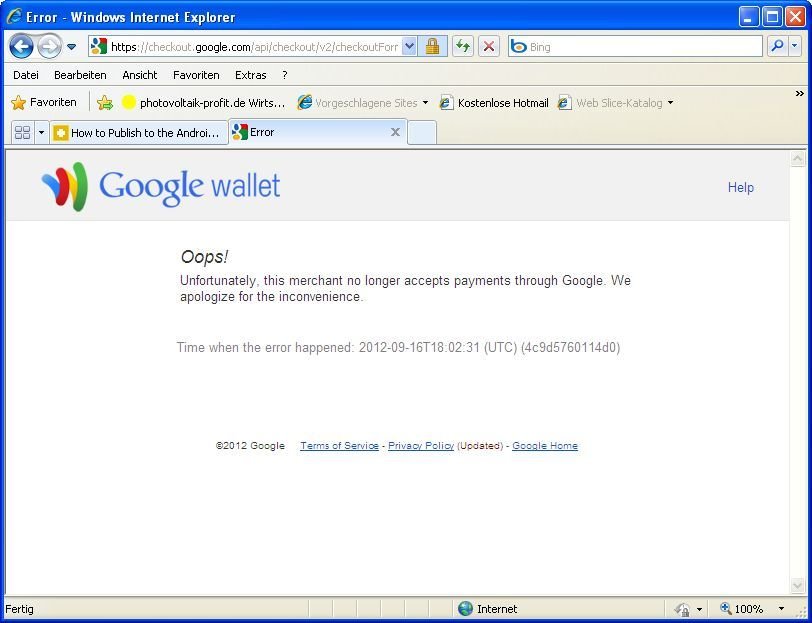Go back with the blue Back arrow

21,47
